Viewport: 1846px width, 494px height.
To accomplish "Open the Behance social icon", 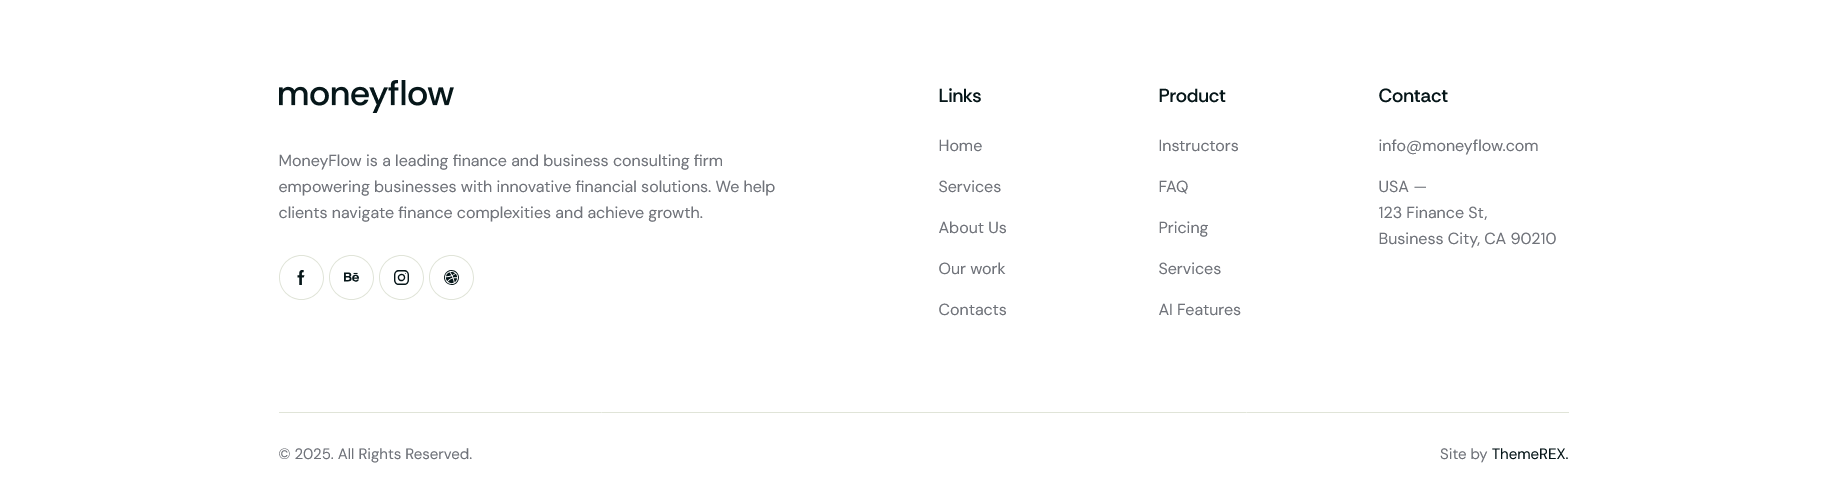I will [351, 278].
